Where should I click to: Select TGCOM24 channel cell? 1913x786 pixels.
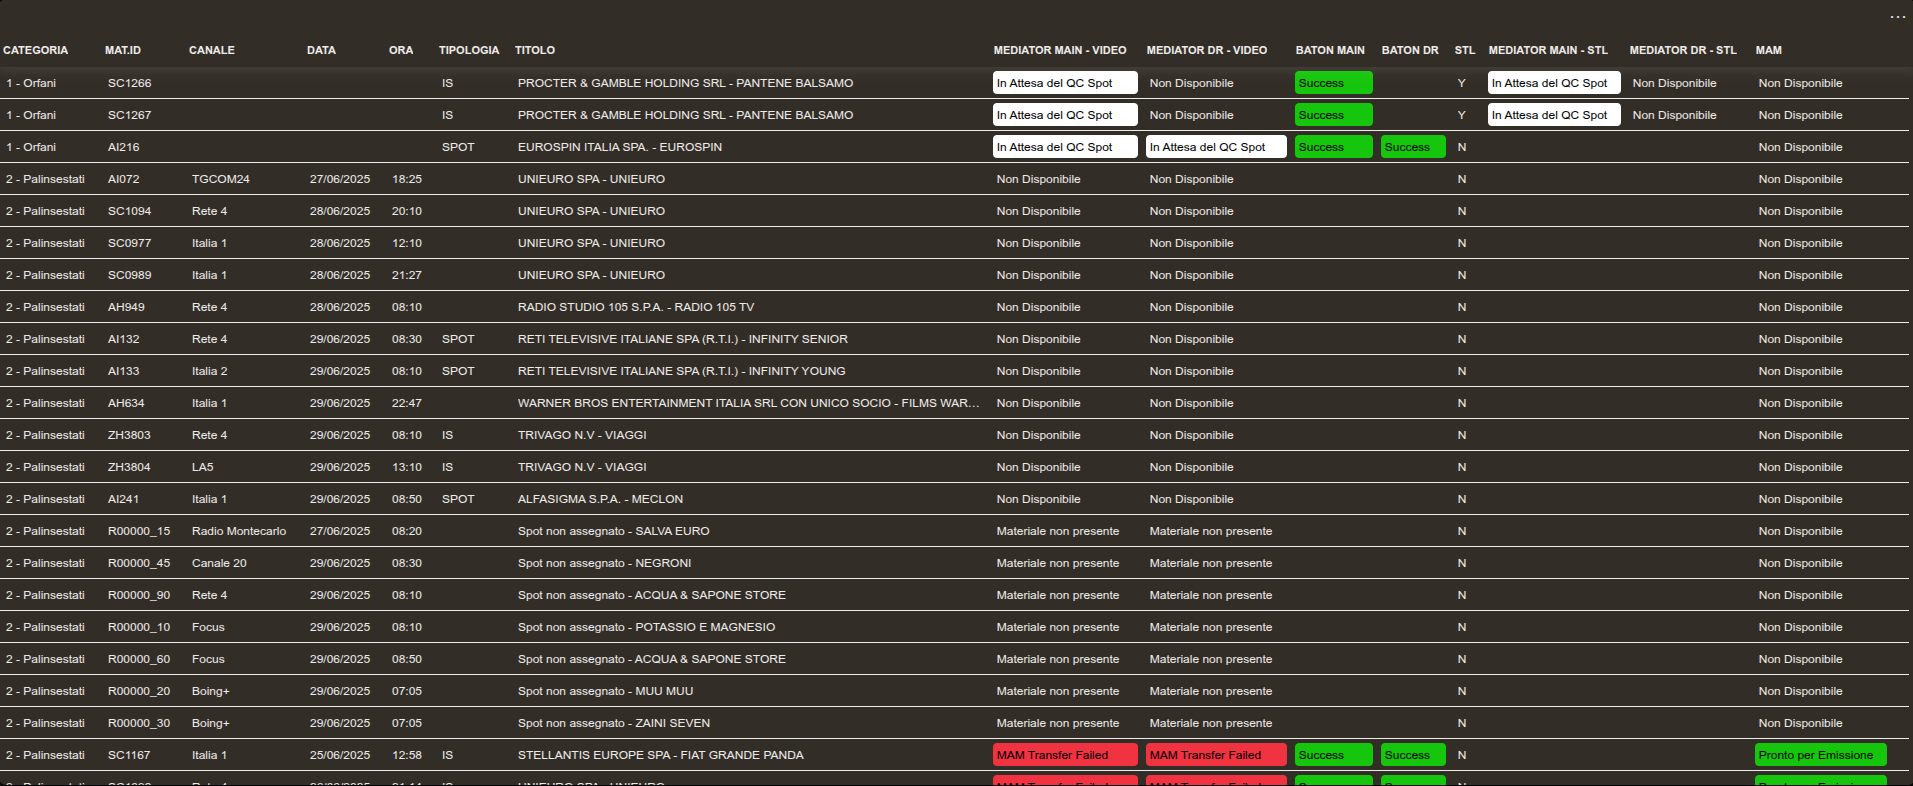point(221,179)
